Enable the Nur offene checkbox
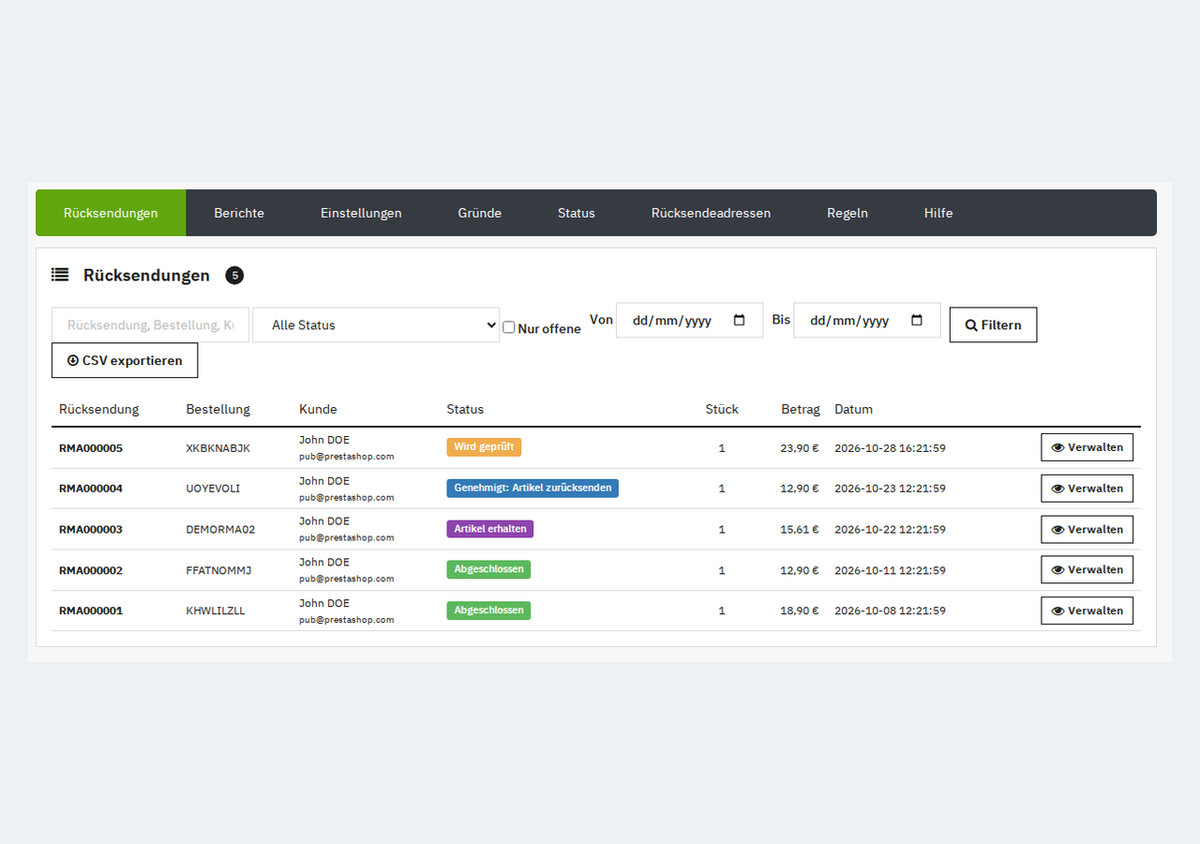 tap(509, 327)
